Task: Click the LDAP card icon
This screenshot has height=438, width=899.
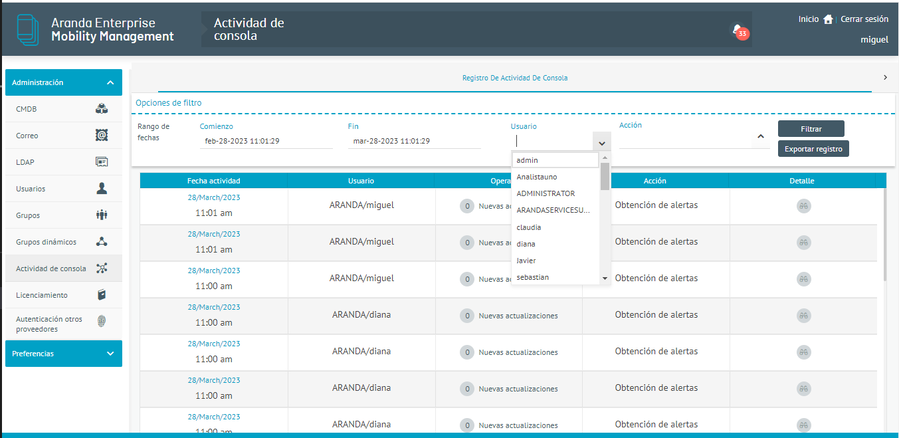Action: point(102,162)
